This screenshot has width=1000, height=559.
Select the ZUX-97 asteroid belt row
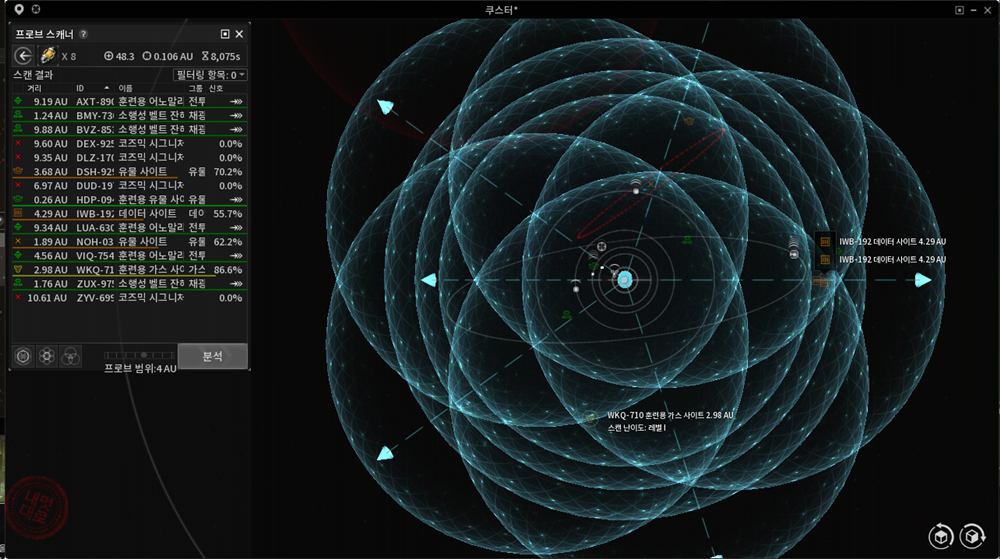129,284
